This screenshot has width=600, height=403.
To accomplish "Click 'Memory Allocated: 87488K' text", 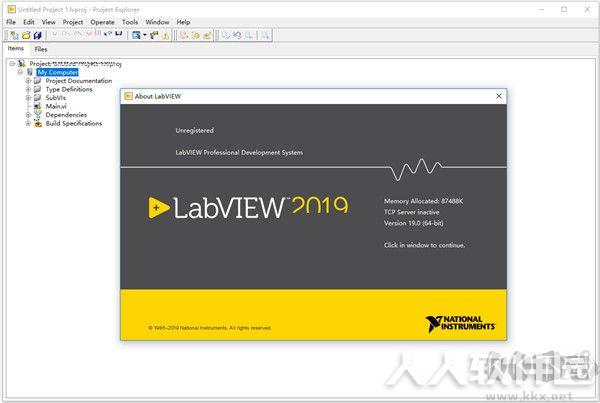I will 424,201.
